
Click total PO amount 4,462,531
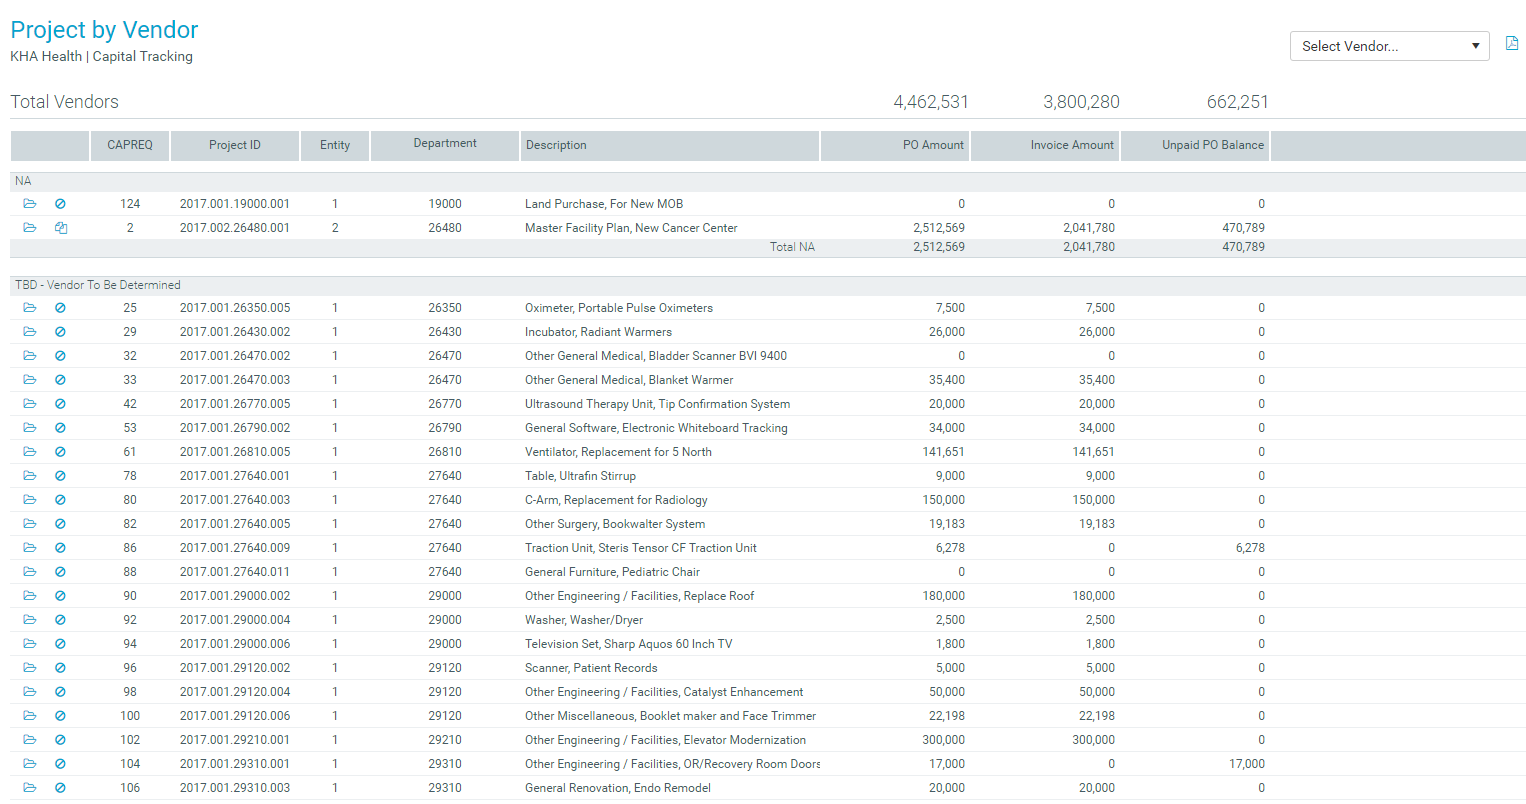(931, 102)
